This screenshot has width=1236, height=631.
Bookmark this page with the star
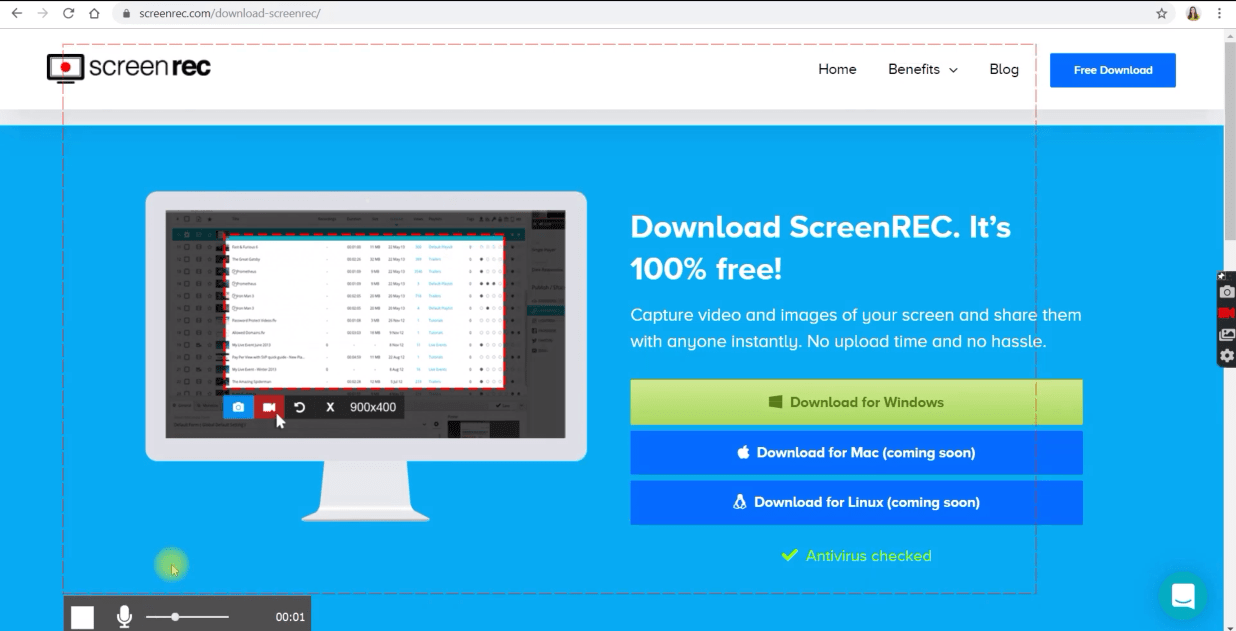pyautogui.click(x=1161, y=14)
